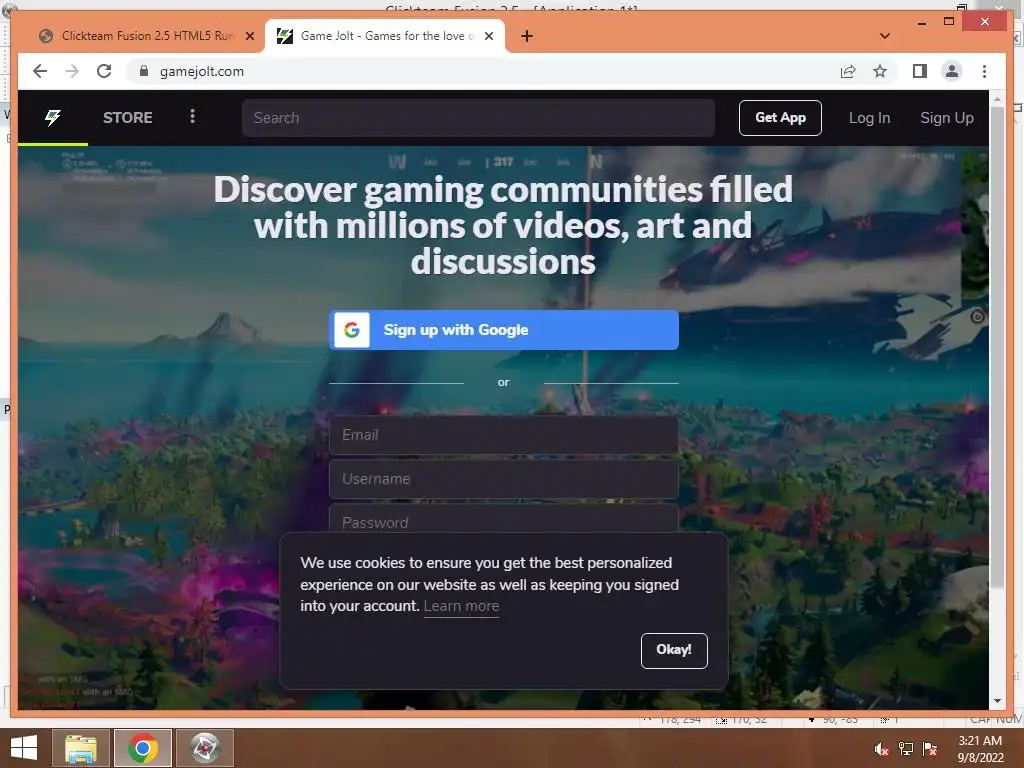Viewport: 1024px width, 768px height.
Task: Open the Windows Start menu
Action: pyautogui.click(x=24, y=748)
